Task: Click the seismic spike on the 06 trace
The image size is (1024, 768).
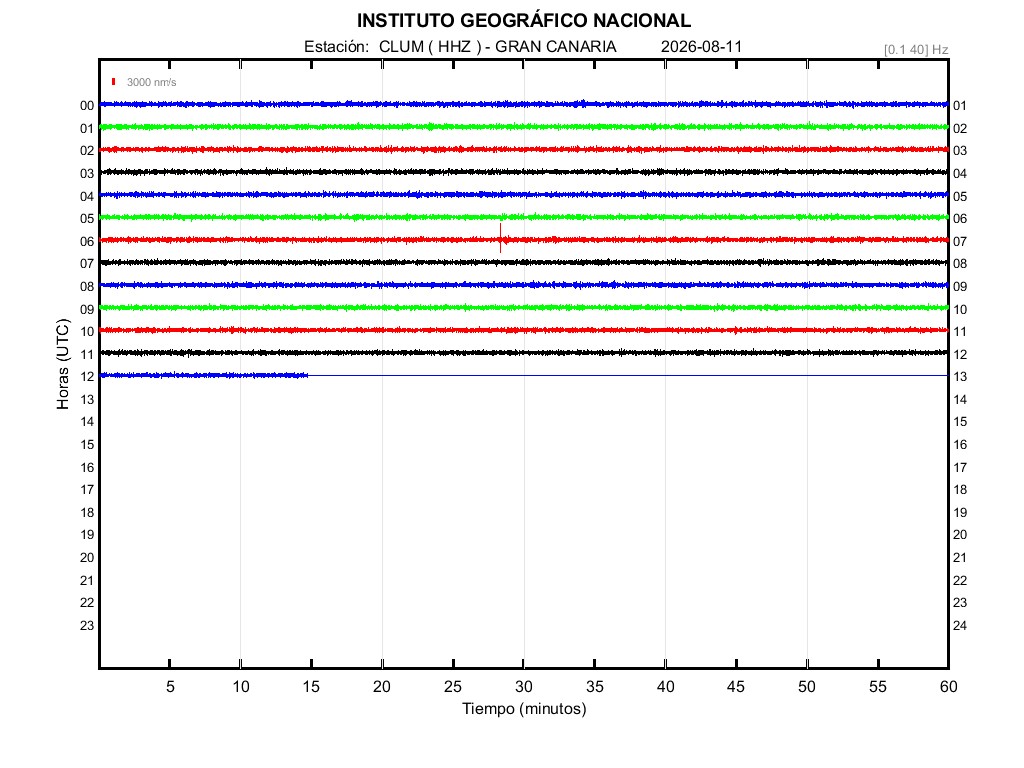Action: [501, 238]
